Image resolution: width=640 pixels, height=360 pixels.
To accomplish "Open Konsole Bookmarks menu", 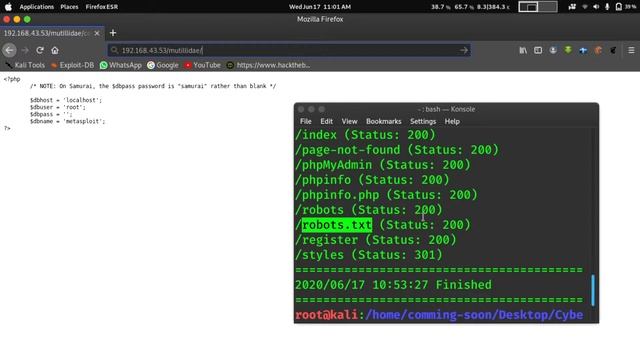I will point(384,121).
